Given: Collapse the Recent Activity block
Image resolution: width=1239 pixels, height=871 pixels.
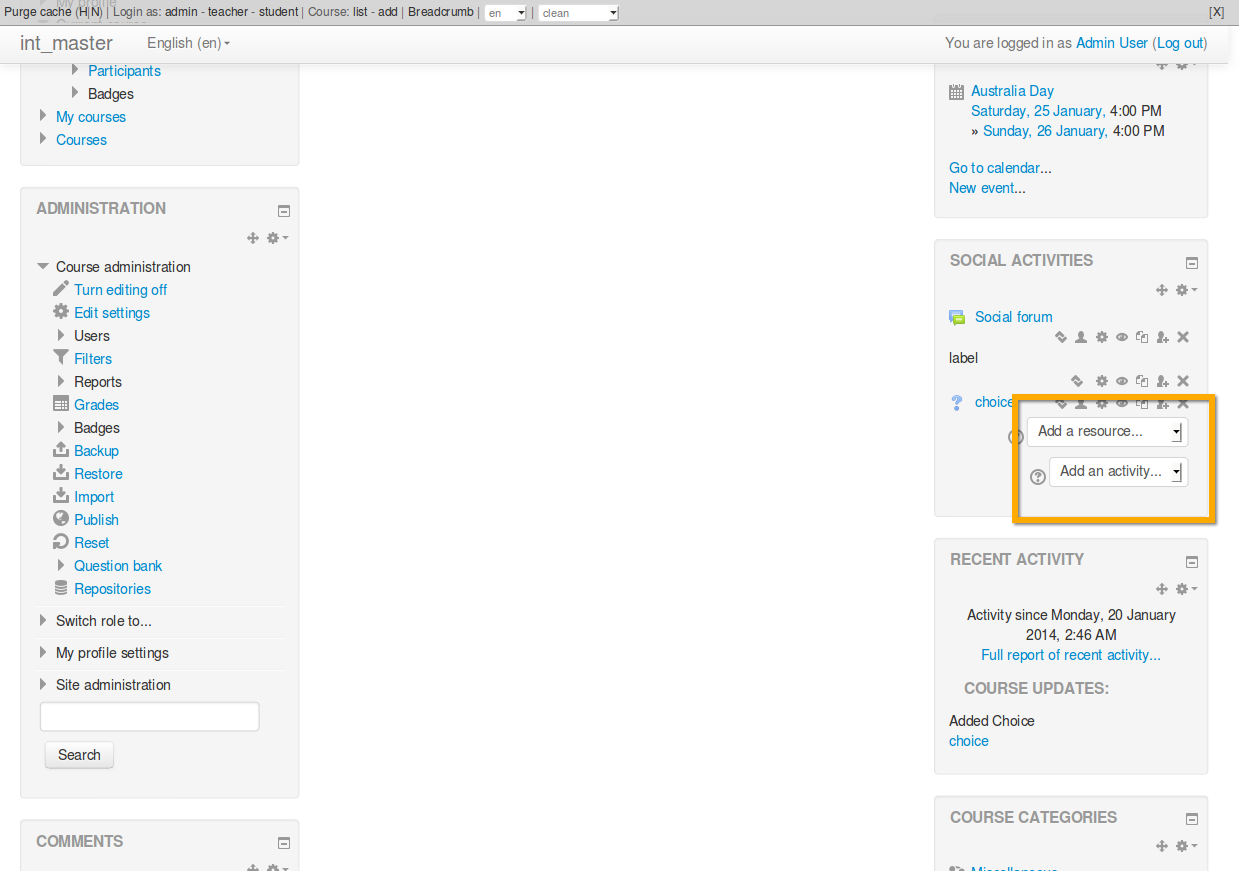Looking at the screenshot, I should coord(1192,562).
